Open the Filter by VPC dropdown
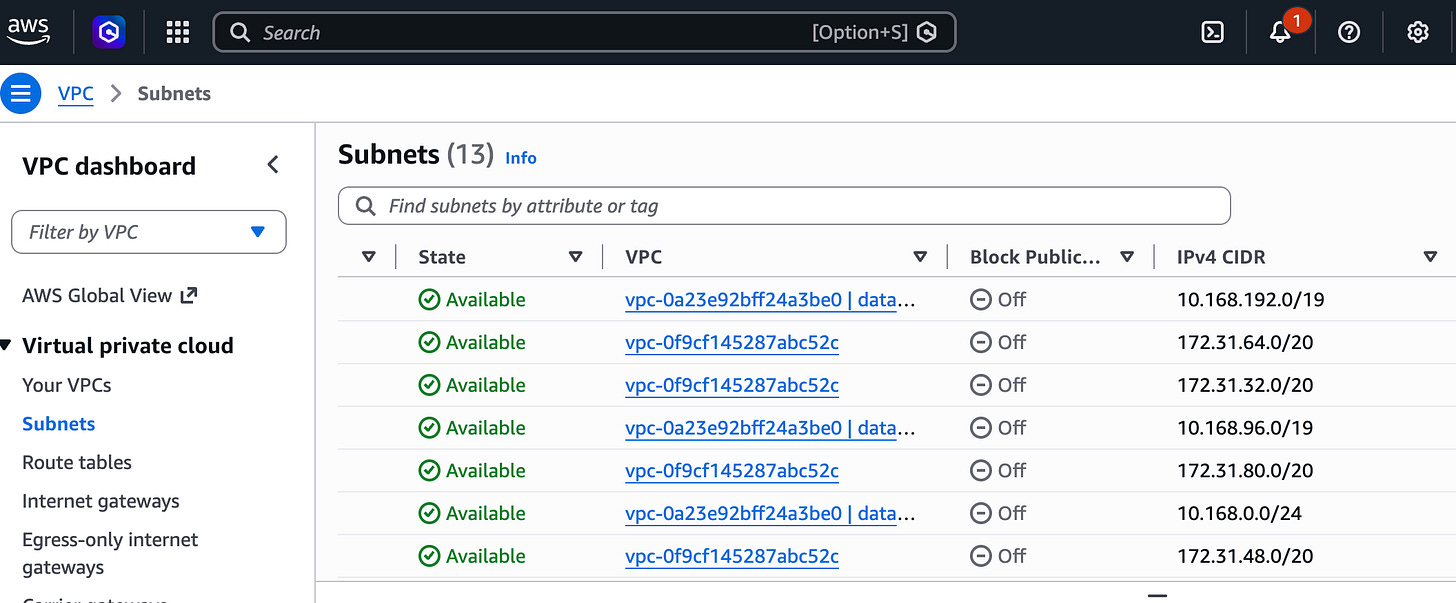The image size is (1456, 603). coord(149,232)
